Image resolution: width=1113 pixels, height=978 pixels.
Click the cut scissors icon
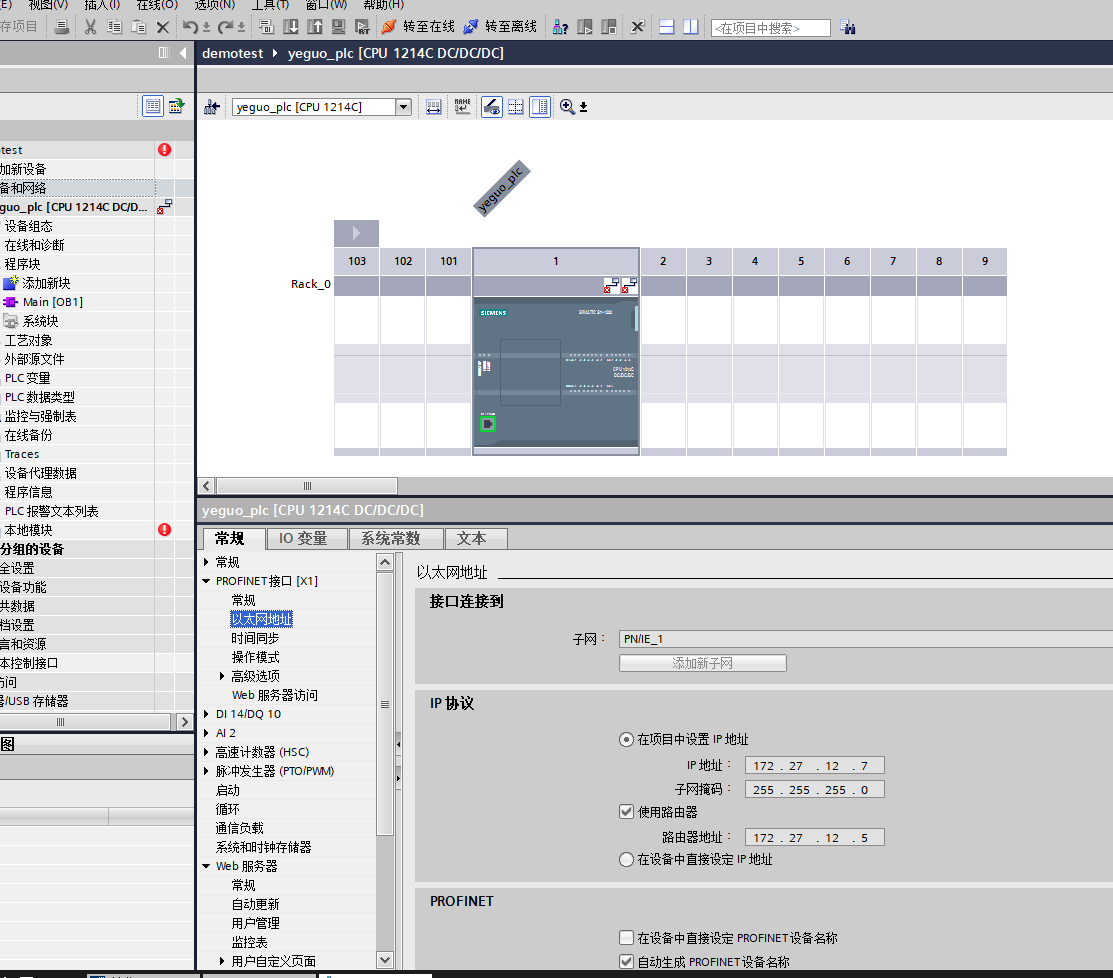[x=90, y=27]
